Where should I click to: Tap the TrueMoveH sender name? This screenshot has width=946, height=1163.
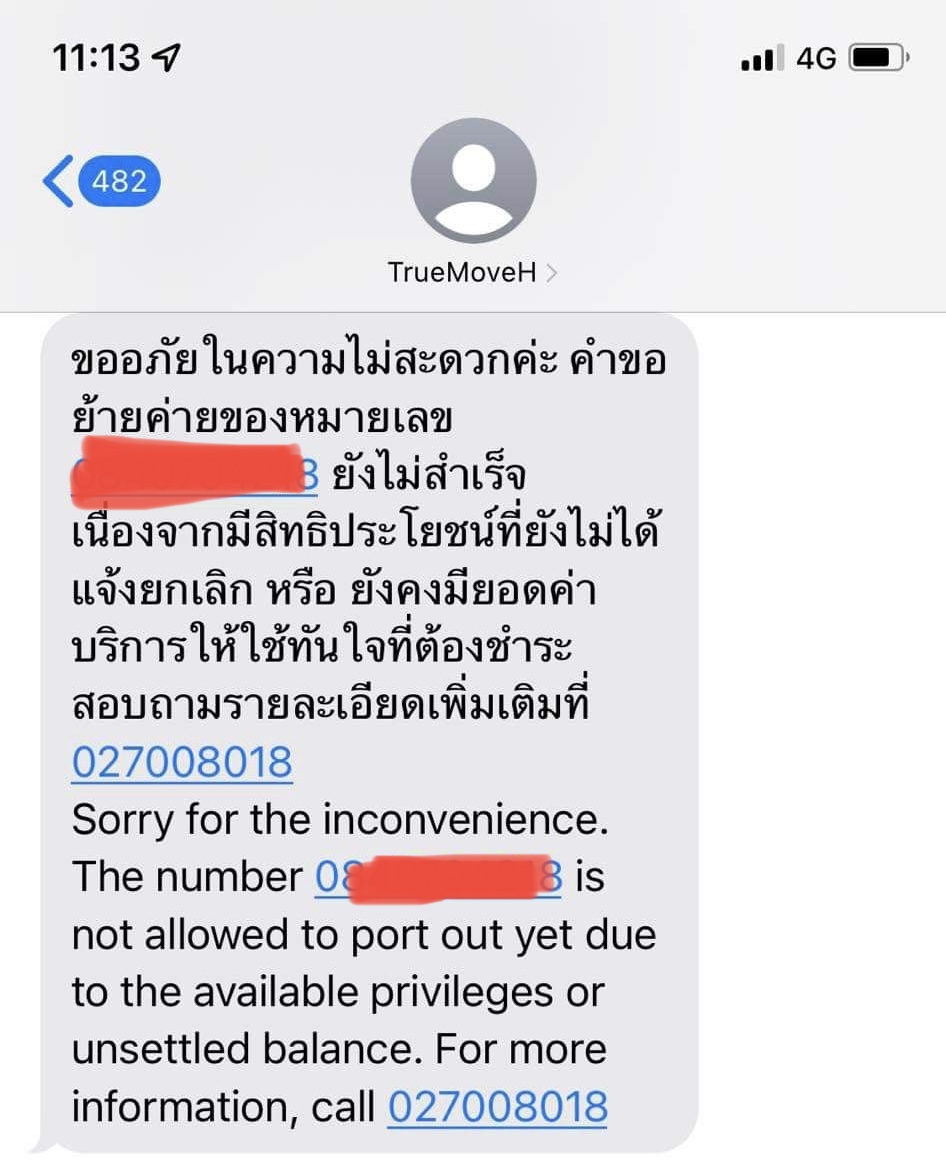point(461,272)
